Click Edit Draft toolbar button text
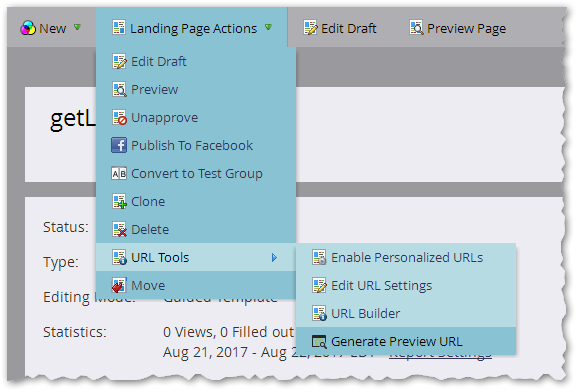The image size is (578, 392). pos(348,28)
